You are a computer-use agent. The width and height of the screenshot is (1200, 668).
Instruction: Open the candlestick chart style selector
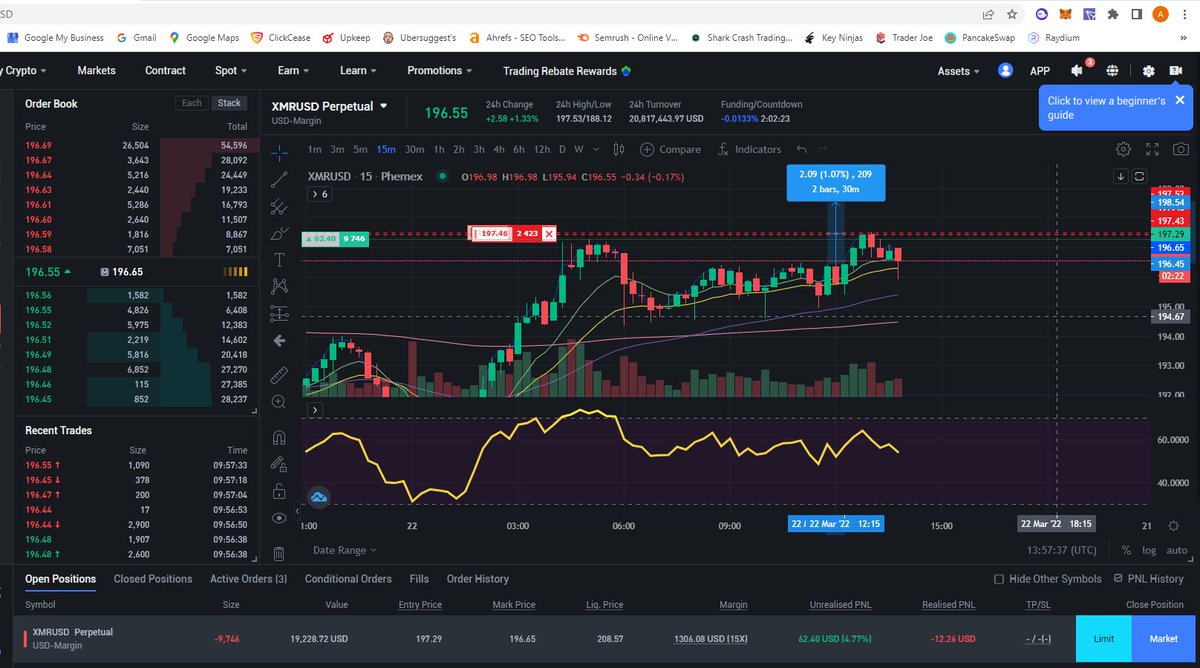619,149
